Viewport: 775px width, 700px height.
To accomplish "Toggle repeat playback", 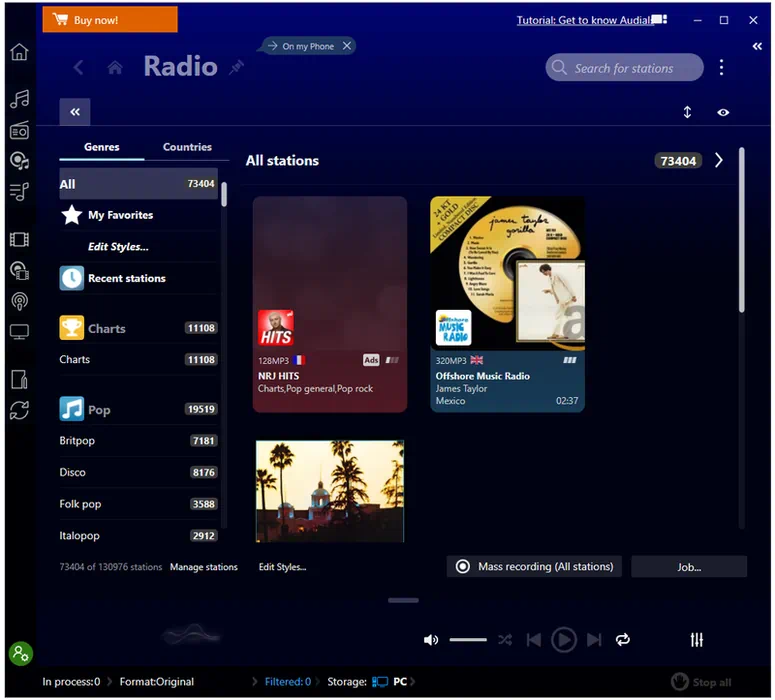I will 623,640.
